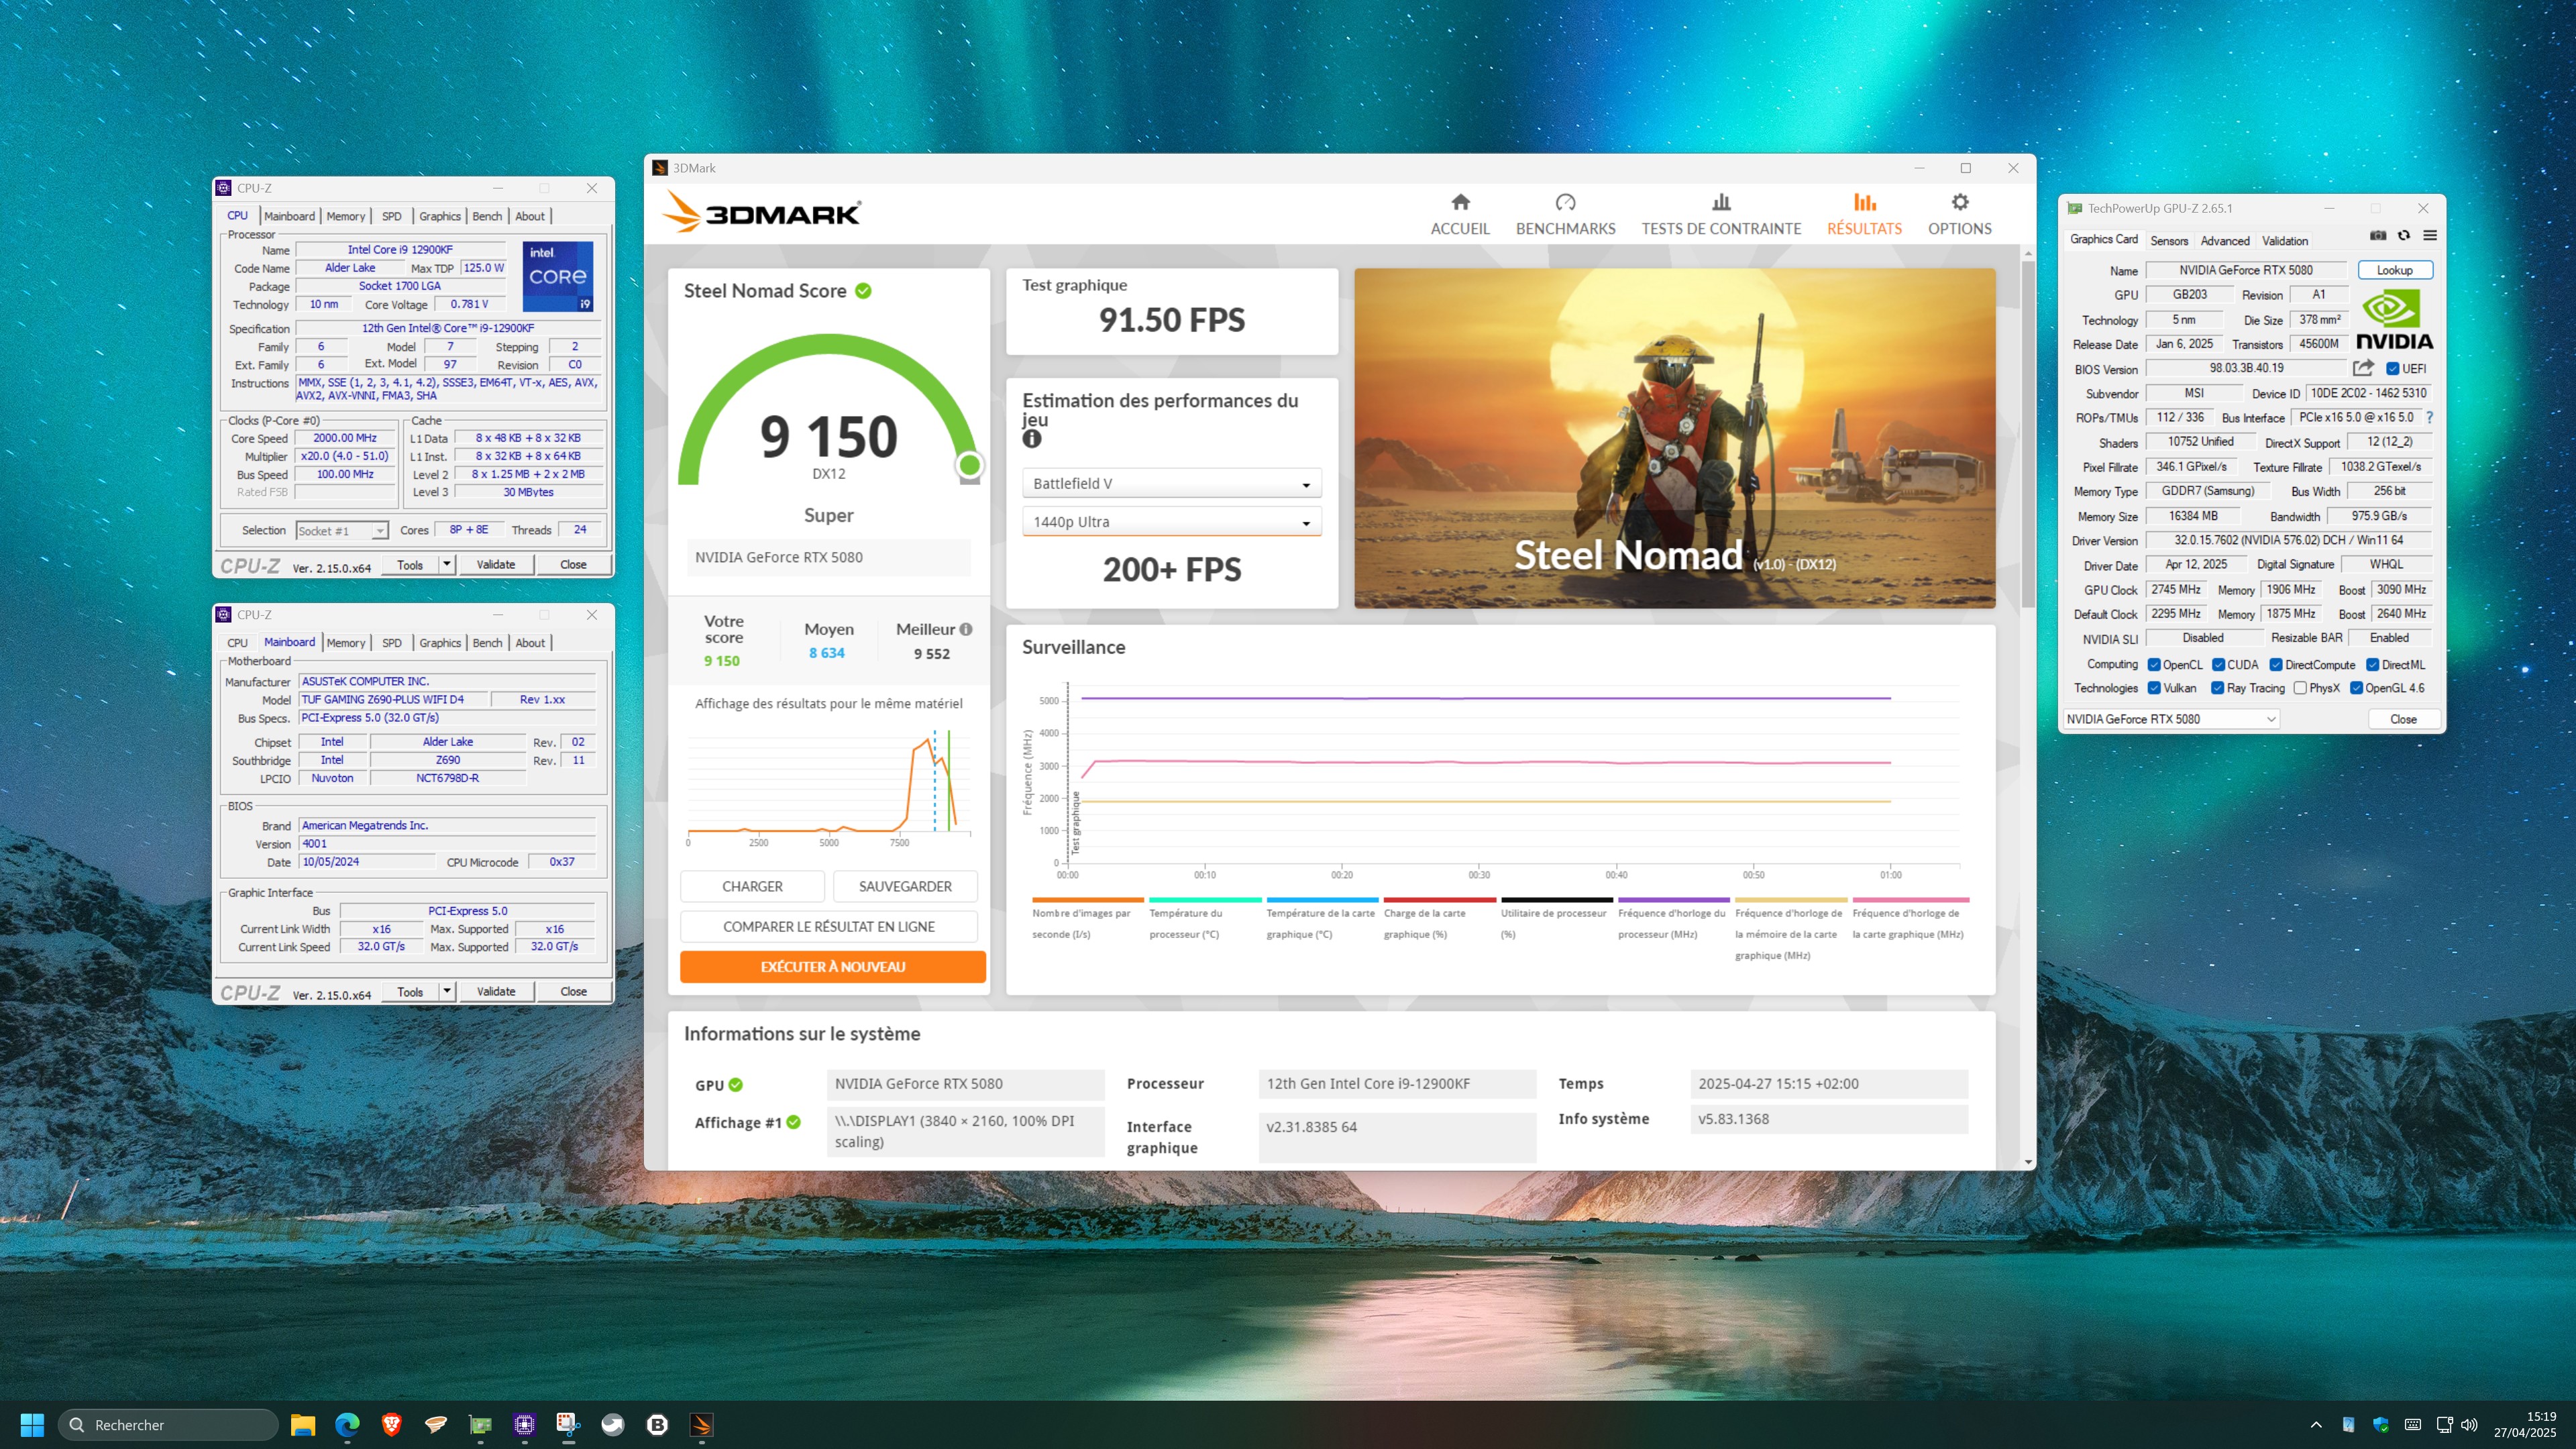
Task: Open Bench tab in upper CPU-Z window
Action: click(487, 216)
